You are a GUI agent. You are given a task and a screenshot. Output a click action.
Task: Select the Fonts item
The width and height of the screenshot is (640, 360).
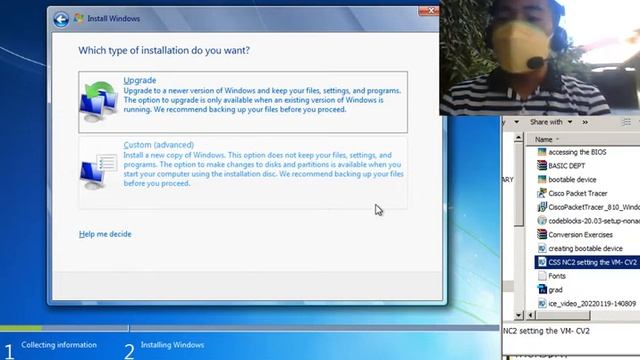(557, 276)
